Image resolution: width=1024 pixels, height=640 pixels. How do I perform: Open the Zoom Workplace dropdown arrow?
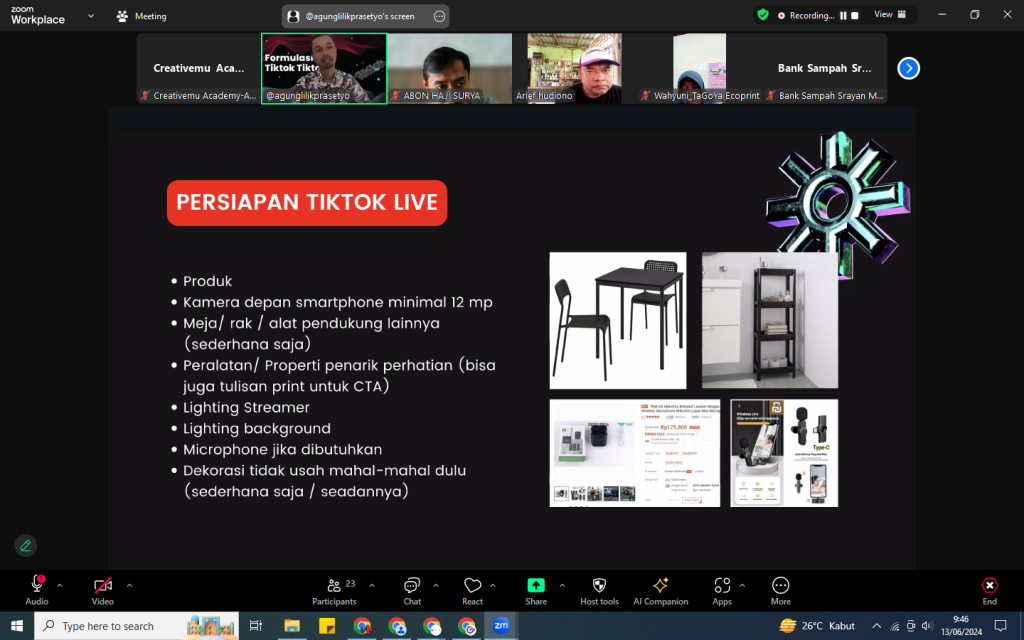(x=91, y=16)
